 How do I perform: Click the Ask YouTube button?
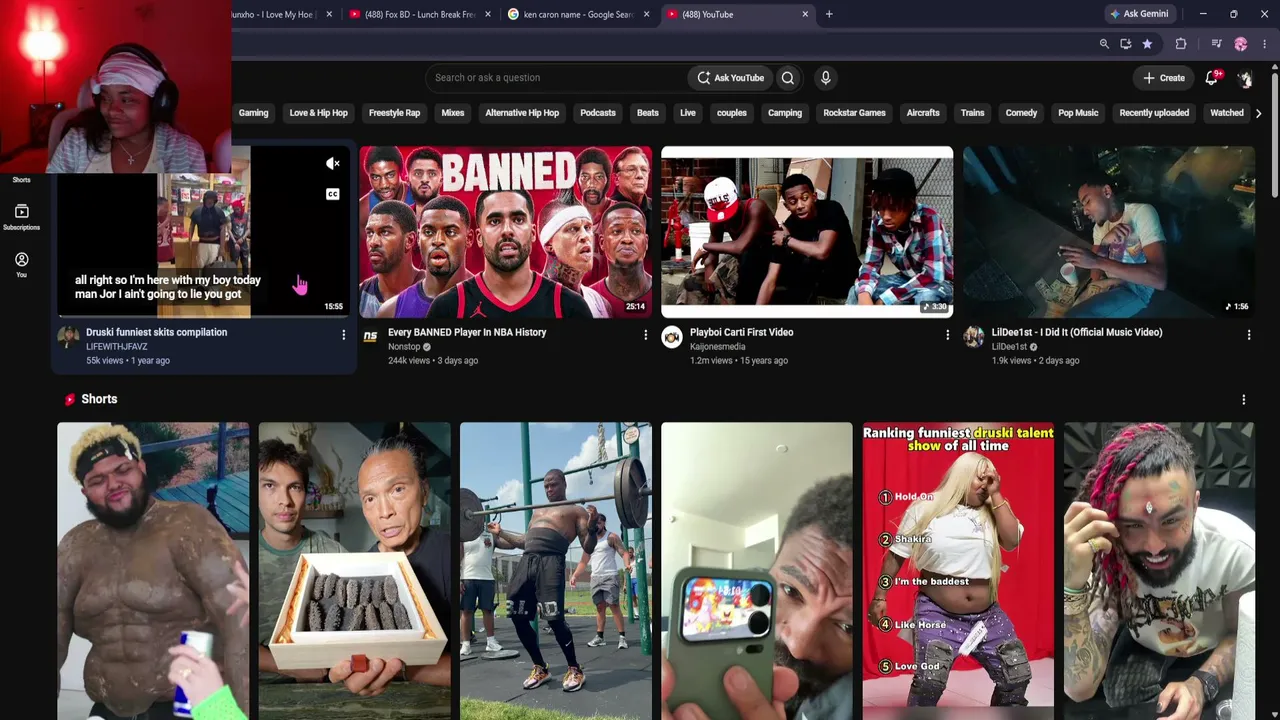click(x=731, y=78)
